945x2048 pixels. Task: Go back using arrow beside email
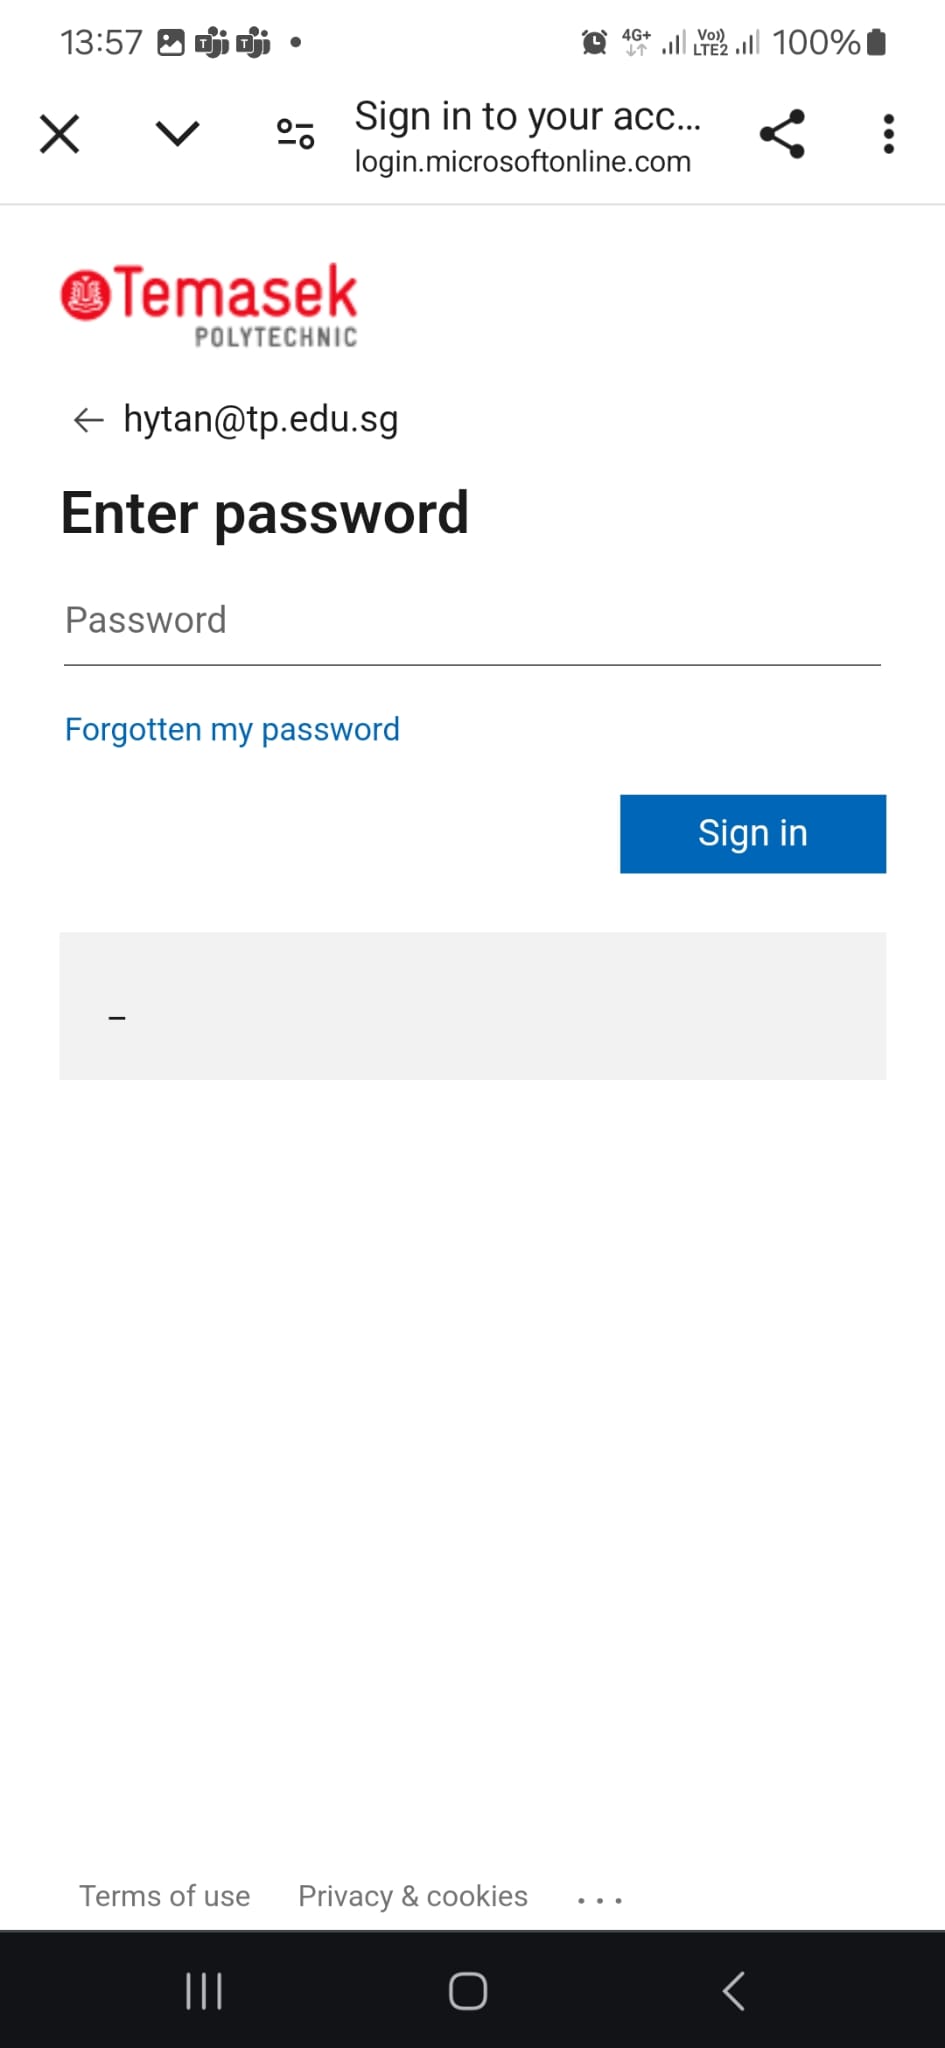click(88, 420)
